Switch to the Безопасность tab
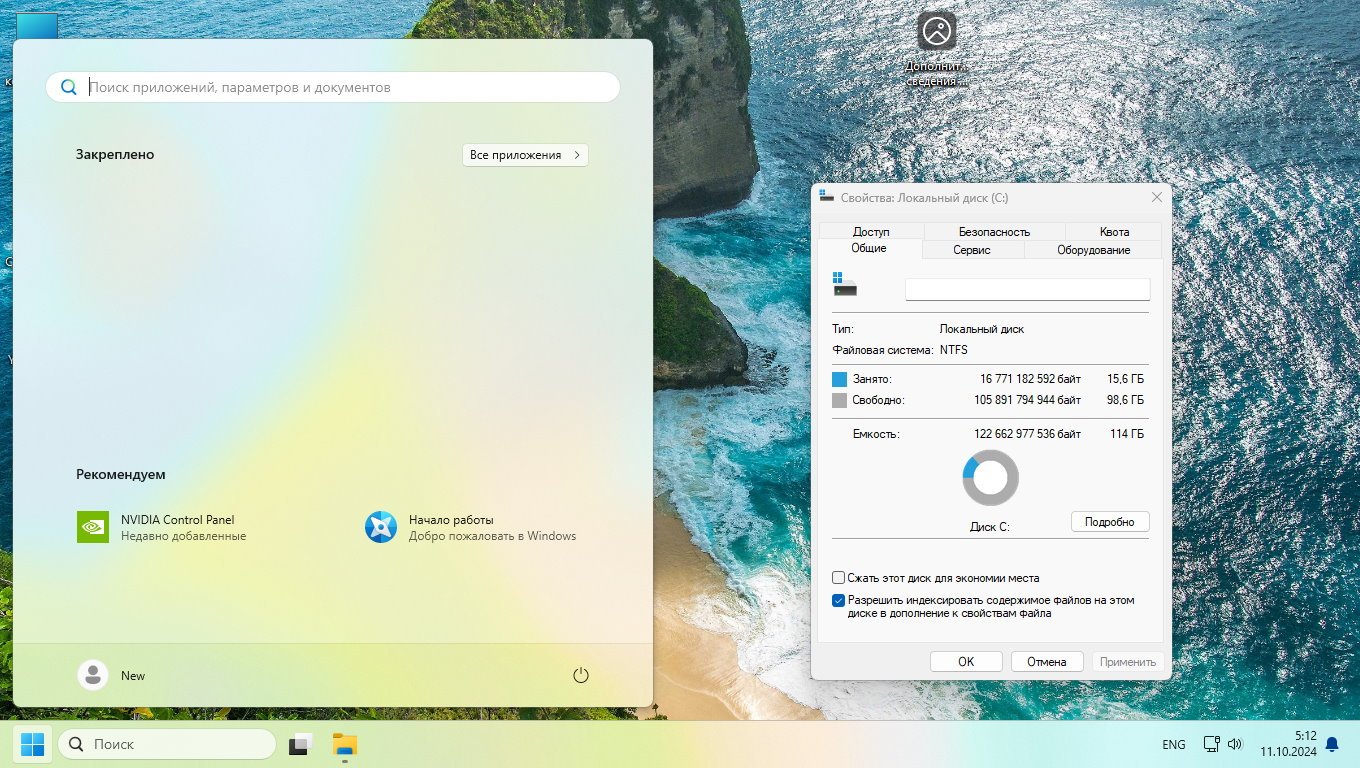1360x768 pixels. (x=993, y=231)
